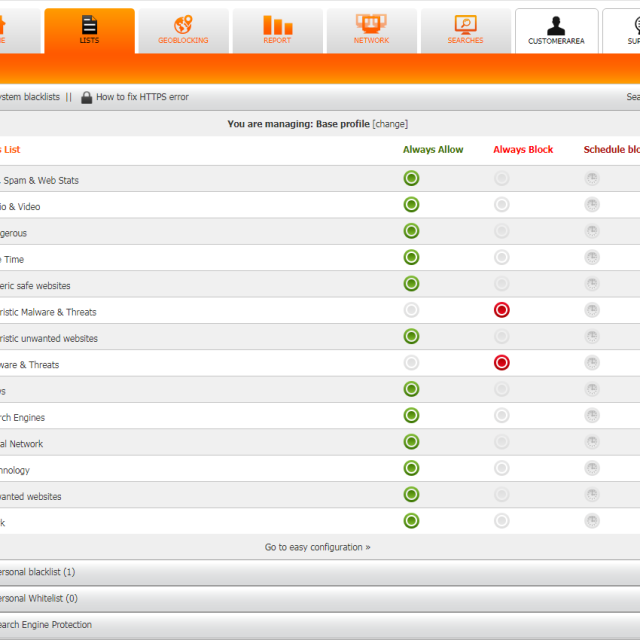Open the Report bar chart icon

[x=277, y=25]
